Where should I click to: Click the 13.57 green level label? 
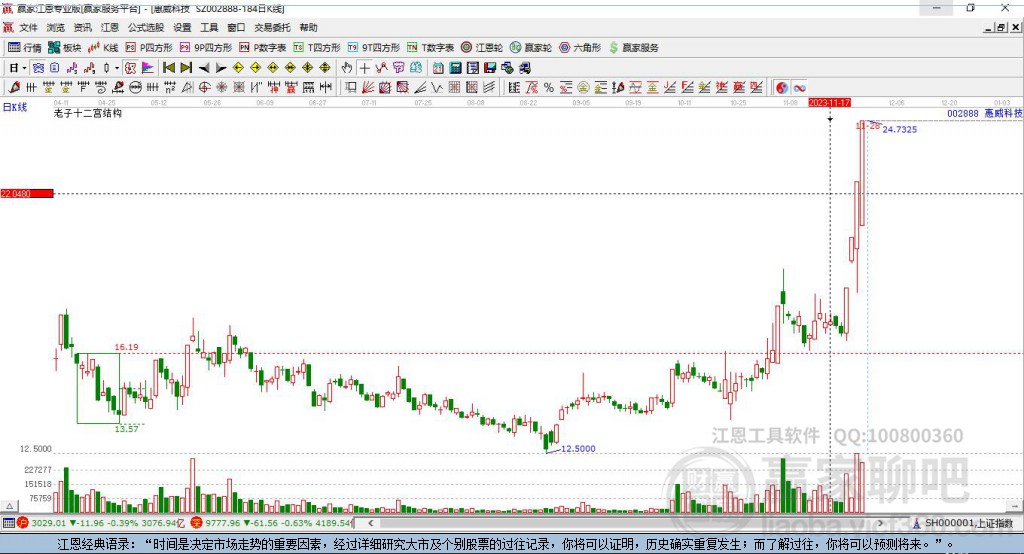126,429
